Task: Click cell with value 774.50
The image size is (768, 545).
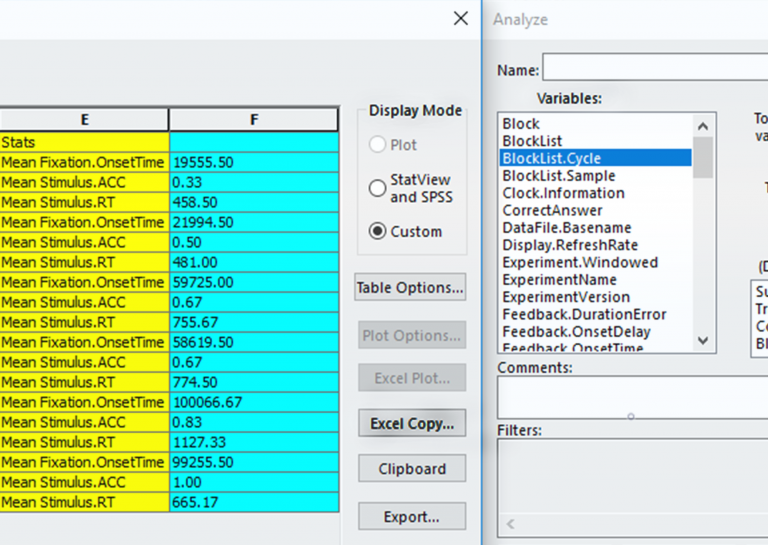Action: (x=254, y=382)
